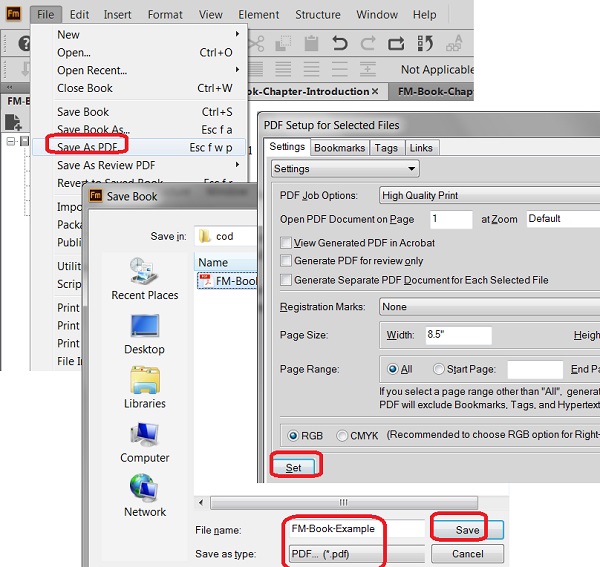Close the Chapter-Introduction document tab
The height and width of the screenshot is (567, 600).
375,91
